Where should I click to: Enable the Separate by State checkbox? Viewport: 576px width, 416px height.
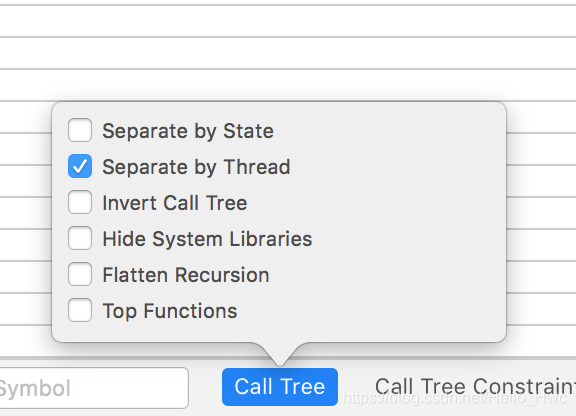(x=80, y=130)
